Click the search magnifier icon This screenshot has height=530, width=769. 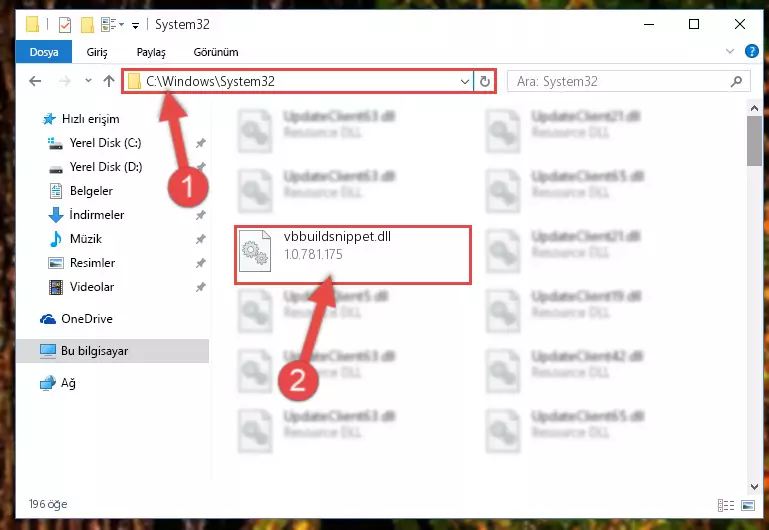pos(736,81)
